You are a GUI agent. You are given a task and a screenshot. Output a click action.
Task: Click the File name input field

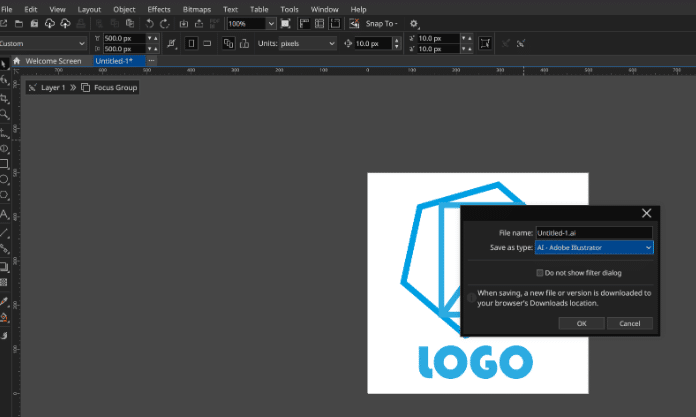[594, 233]
